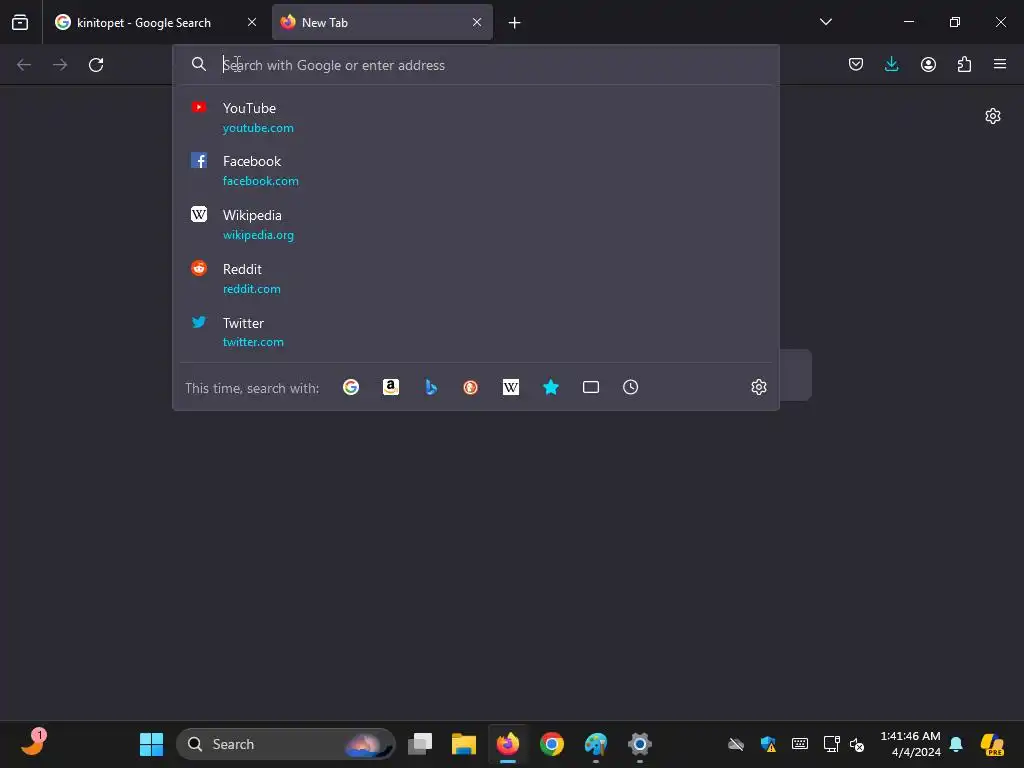Image resolution: width=1024 pixels, height=768 pixels.
Task: Personalize new tab page with gear
Action: 993,116
